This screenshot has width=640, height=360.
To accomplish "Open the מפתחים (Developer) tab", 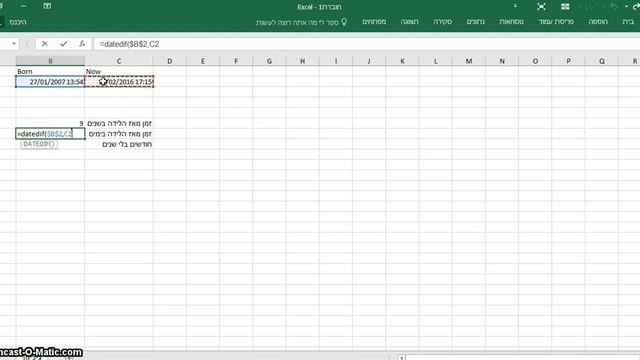I will tap(374, 22).
